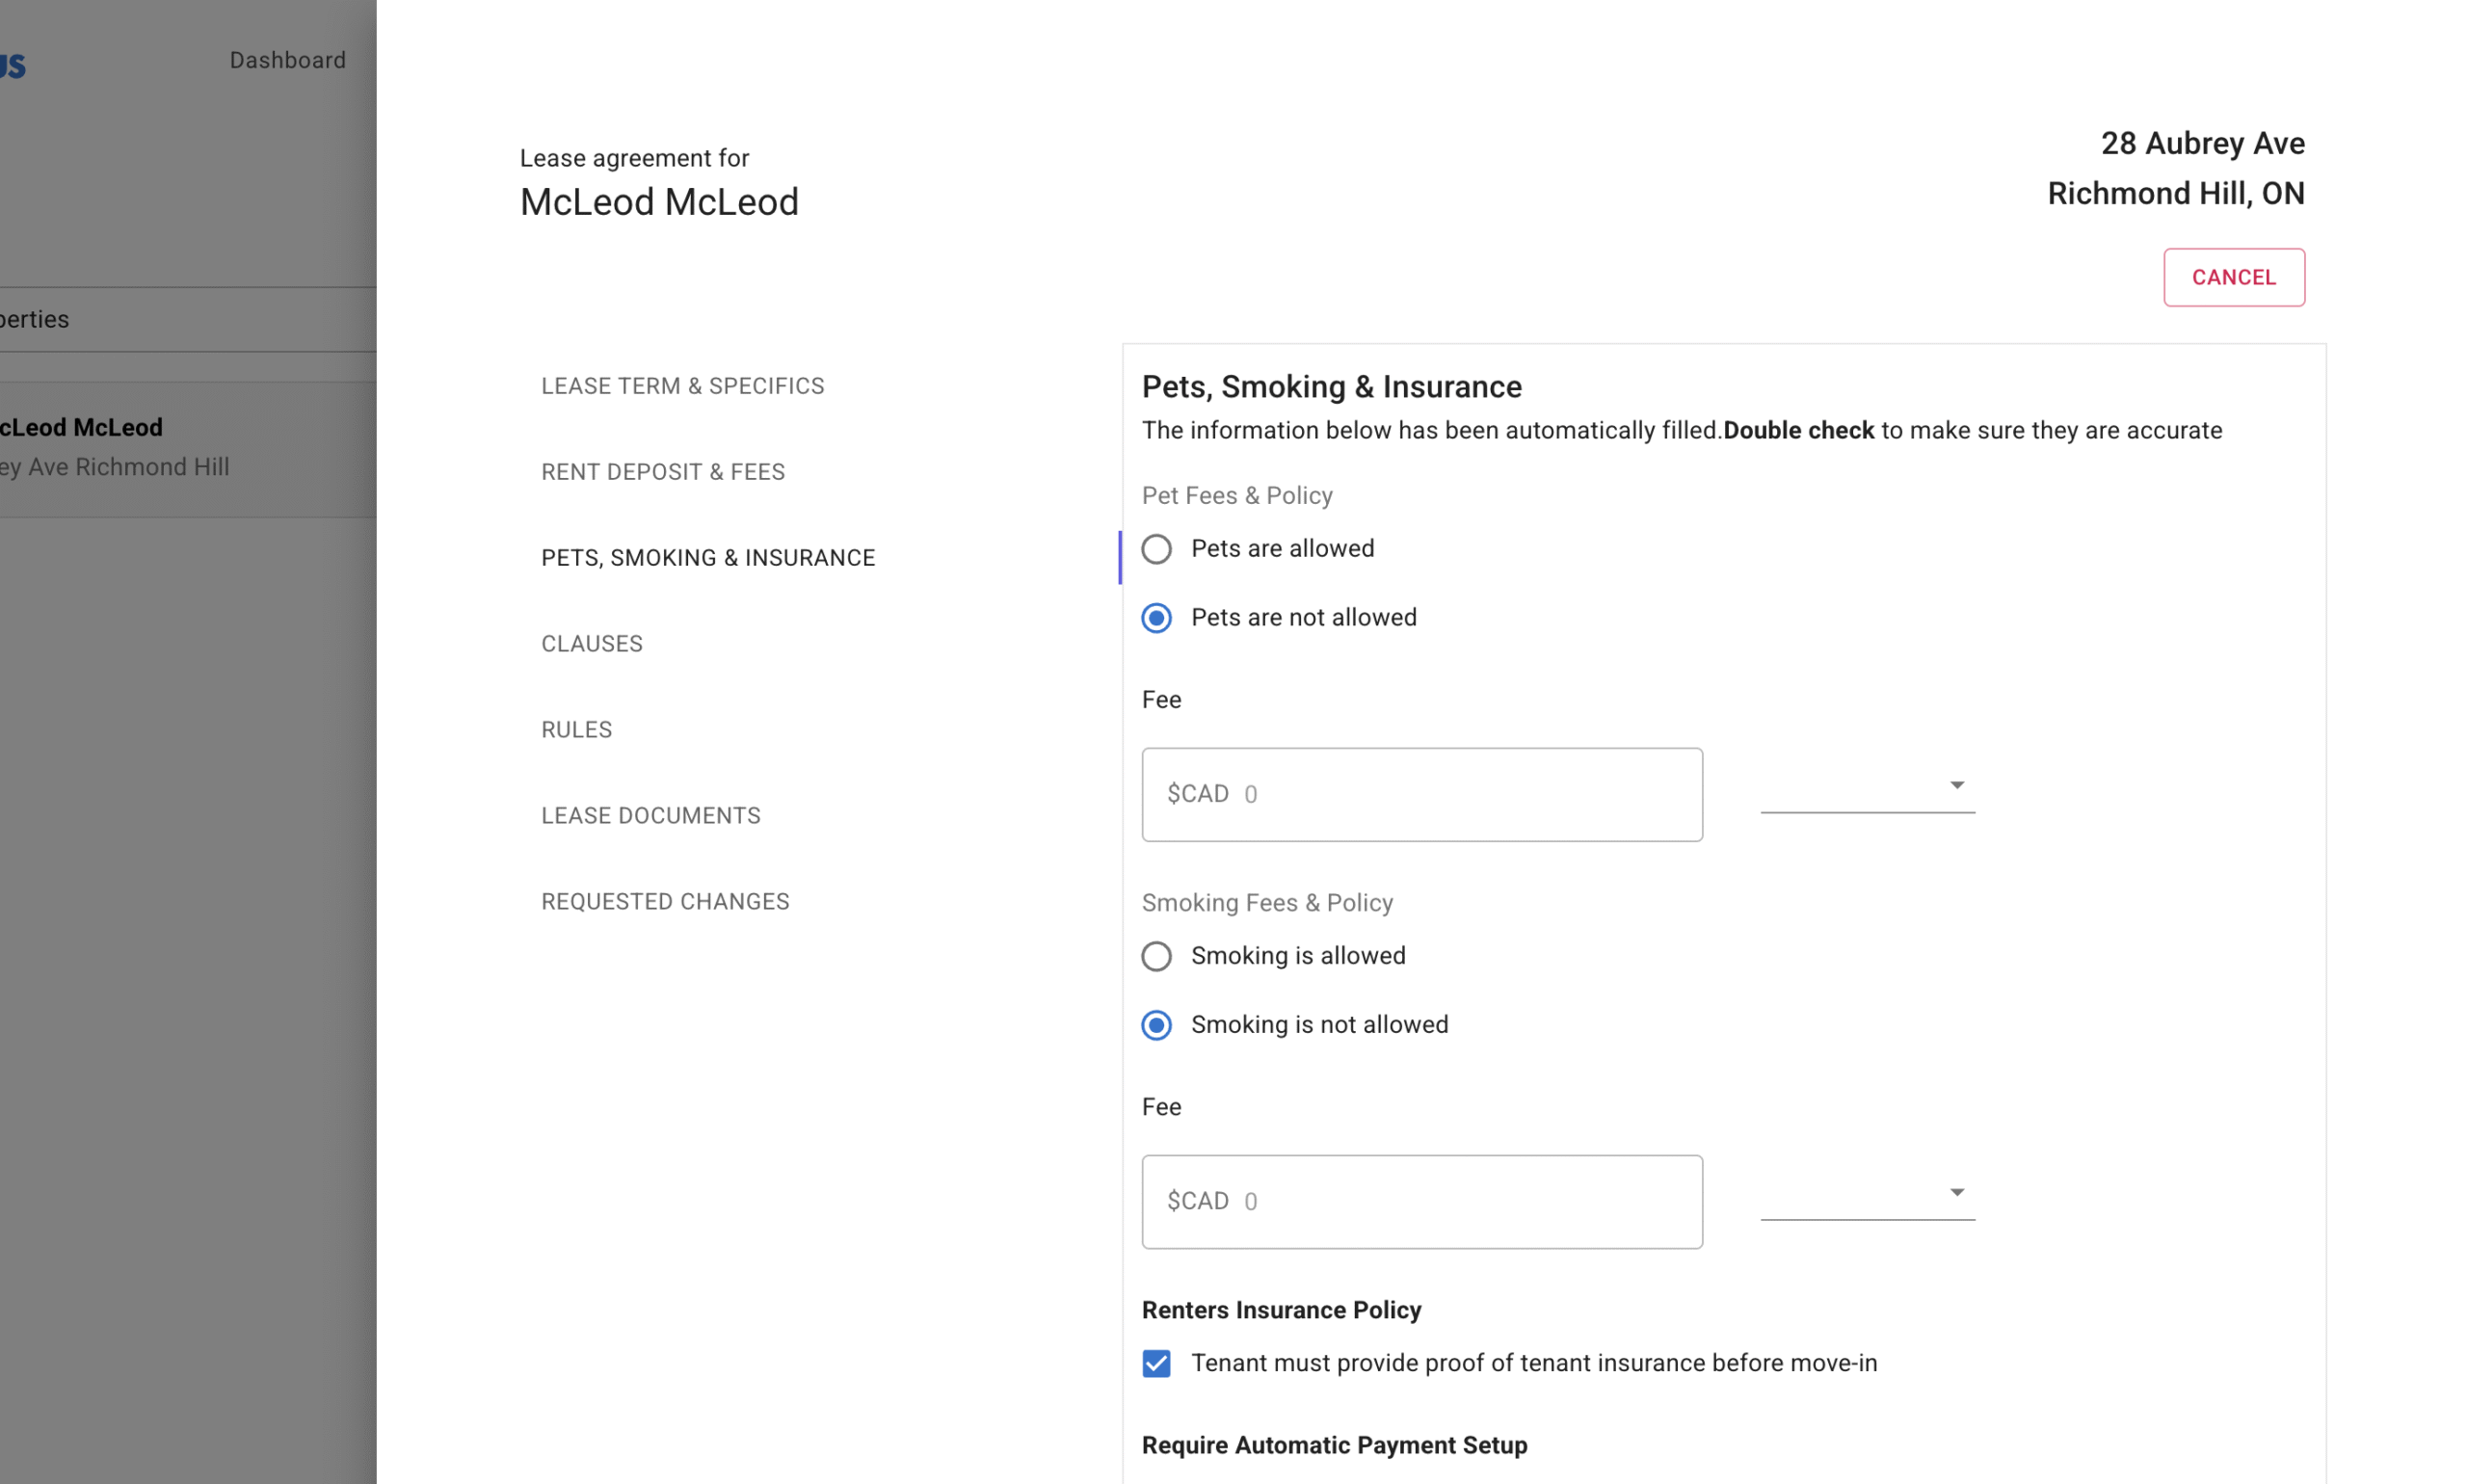Uncheck the tenant insurance proof checkbox
Viewport: 2467px width, 1484px height.
point(1156,1363)
